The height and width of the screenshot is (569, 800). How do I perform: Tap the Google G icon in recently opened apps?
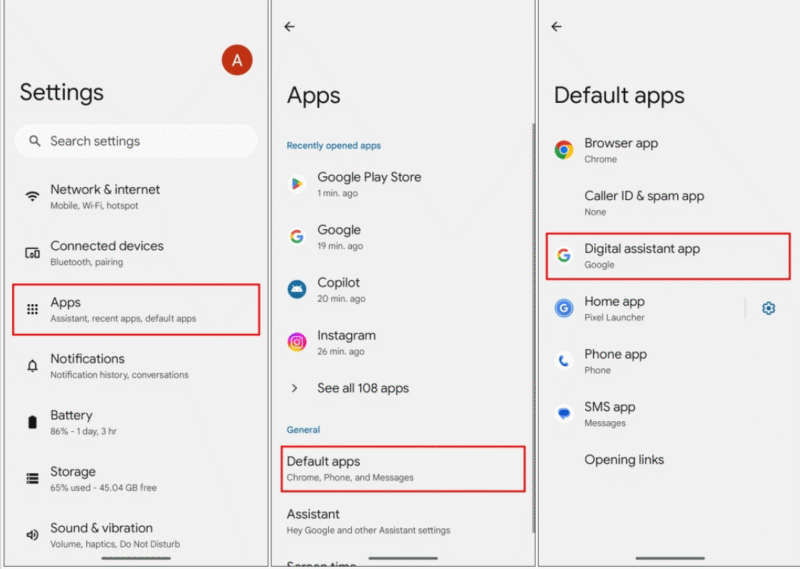click(297, 236)
